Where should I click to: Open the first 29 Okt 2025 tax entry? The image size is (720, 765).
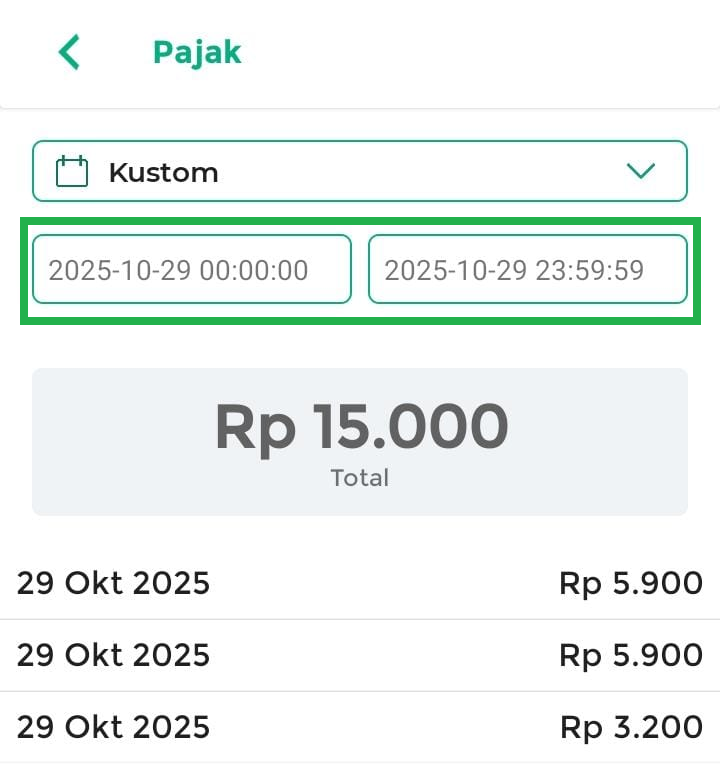[x=113, y=583]
